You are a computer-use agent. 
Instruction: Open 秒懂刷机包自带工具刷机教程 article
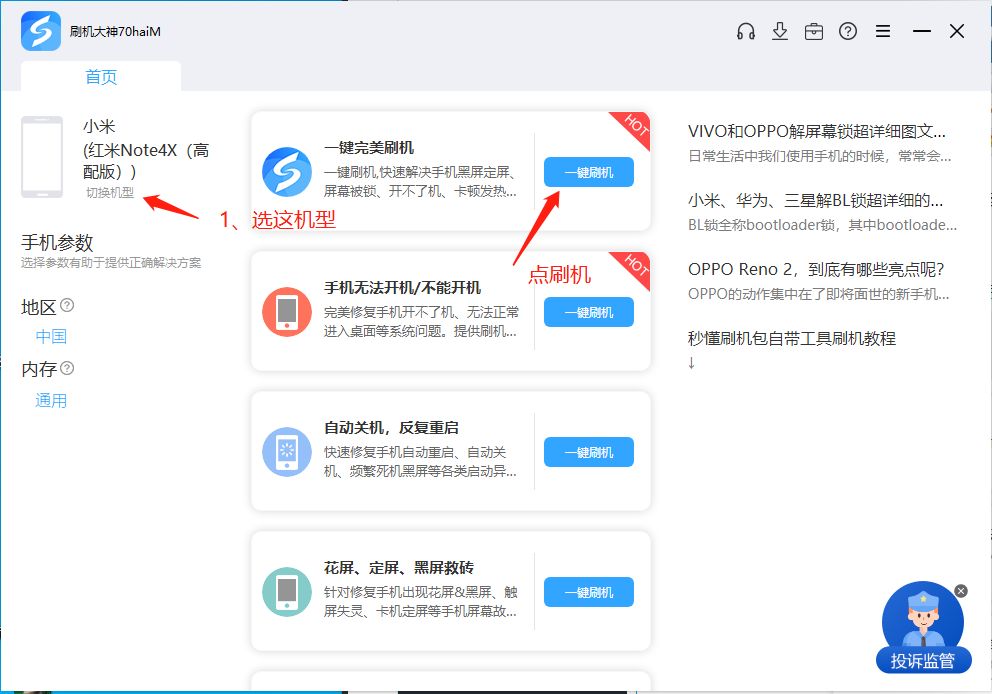(792, 338)
